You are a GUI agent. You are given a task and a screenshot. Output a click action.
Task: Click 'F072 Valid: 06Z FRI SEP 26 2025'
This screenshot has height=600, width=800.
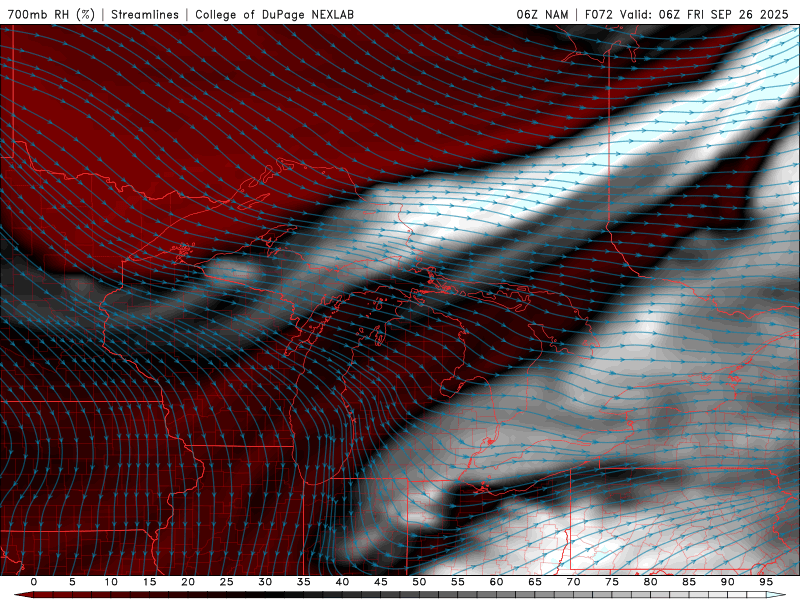click(x=687, y=14)
